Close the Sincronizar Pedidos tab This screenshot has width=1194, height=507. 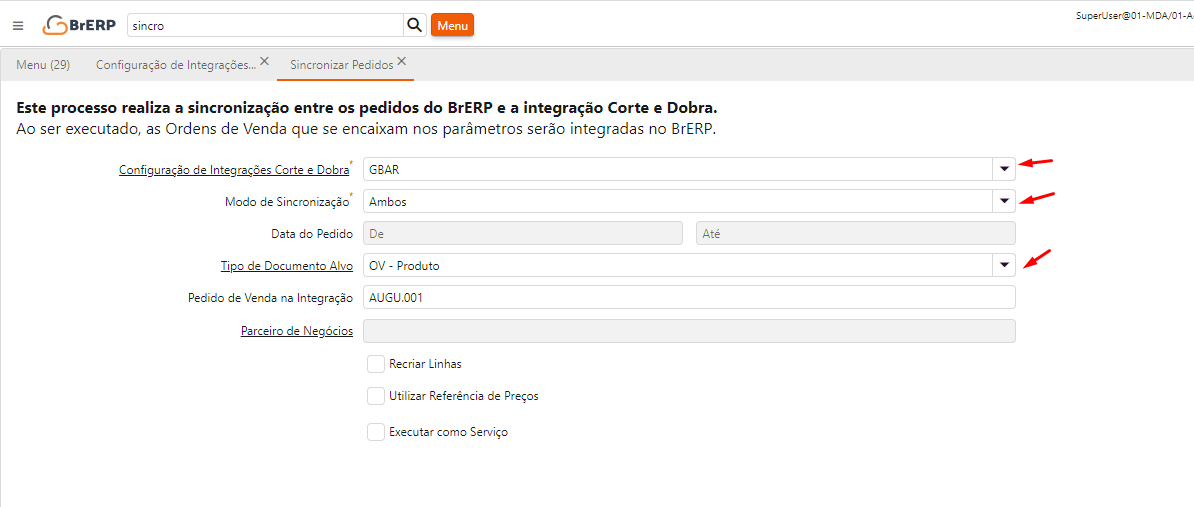click(x=401, y=61)
